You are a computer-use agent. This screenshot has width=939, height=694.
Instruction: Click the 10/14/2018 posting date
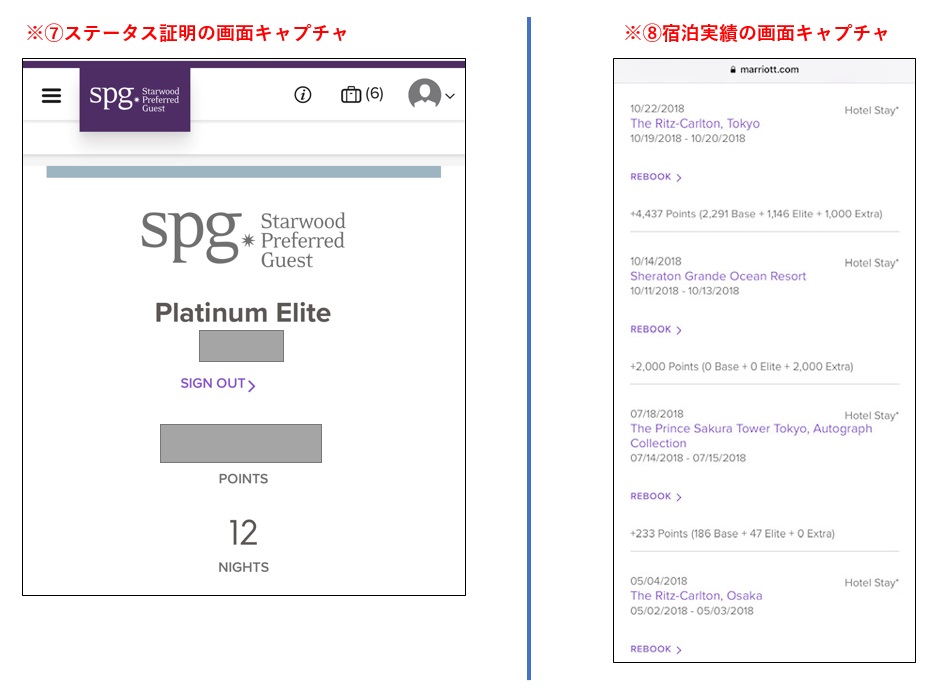pyautogui.click(x=656, y=262)
